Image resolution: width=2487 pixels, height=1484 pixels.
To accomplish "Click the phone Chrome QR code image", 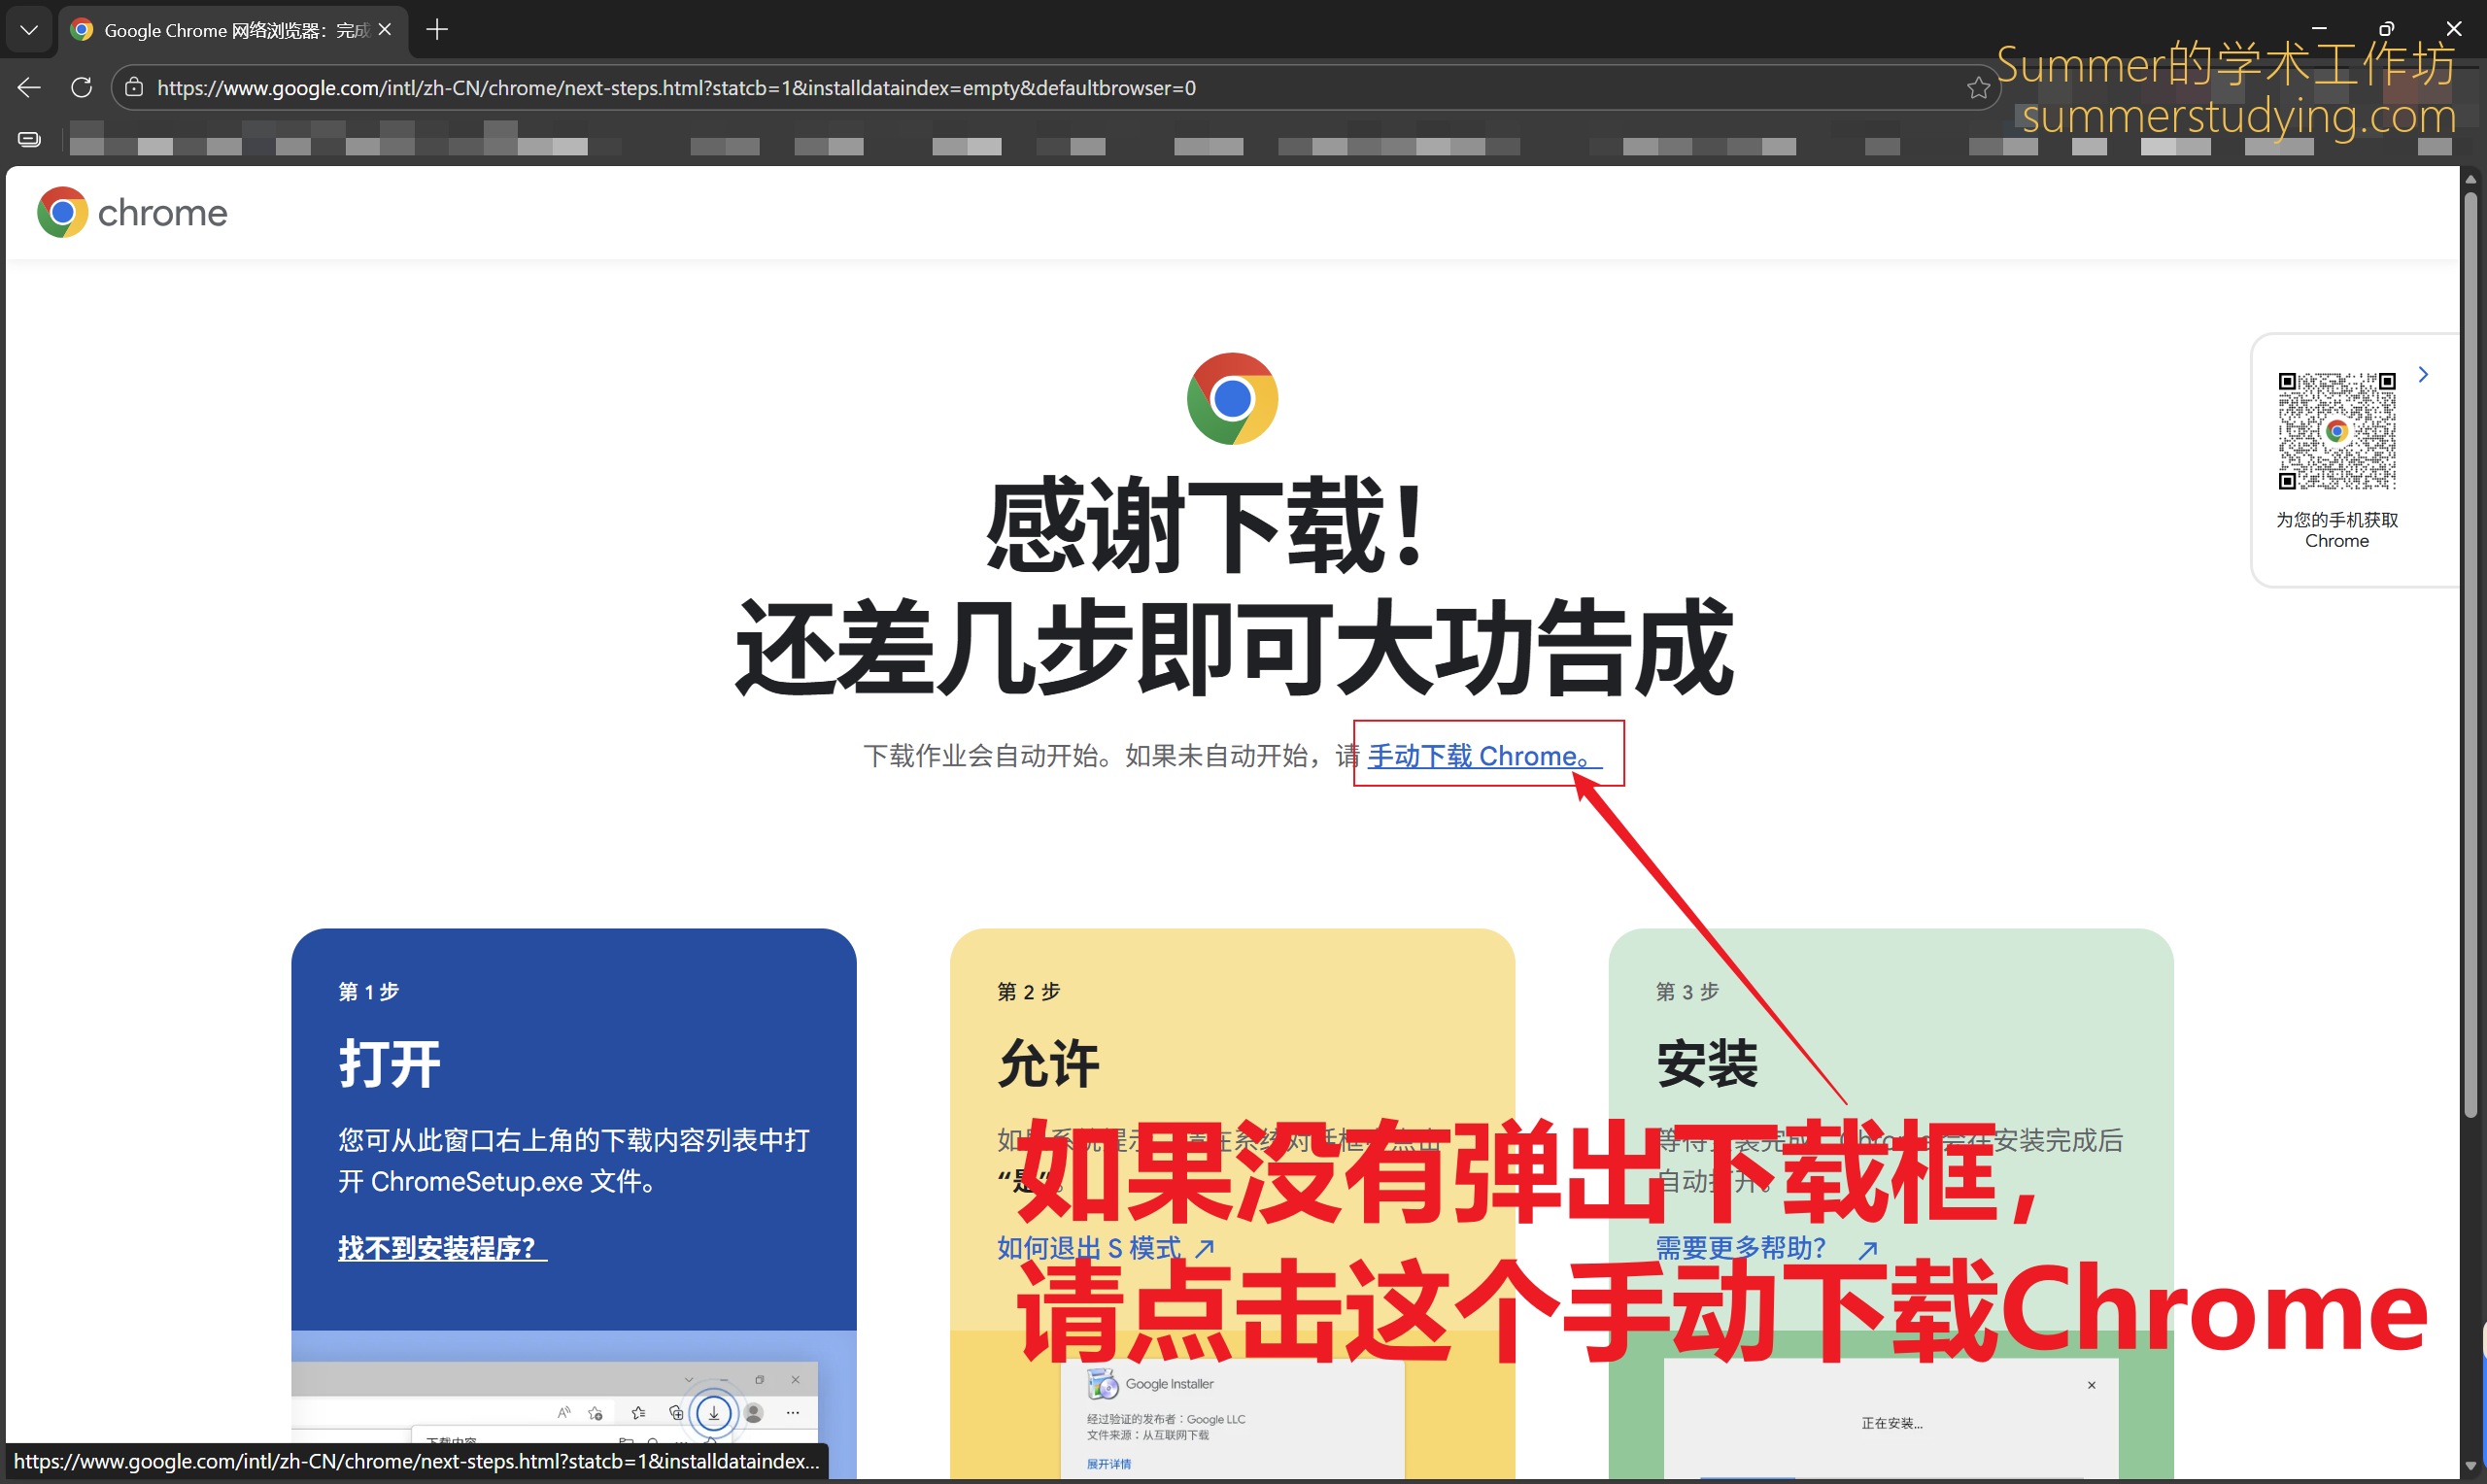I will 2336,431.
